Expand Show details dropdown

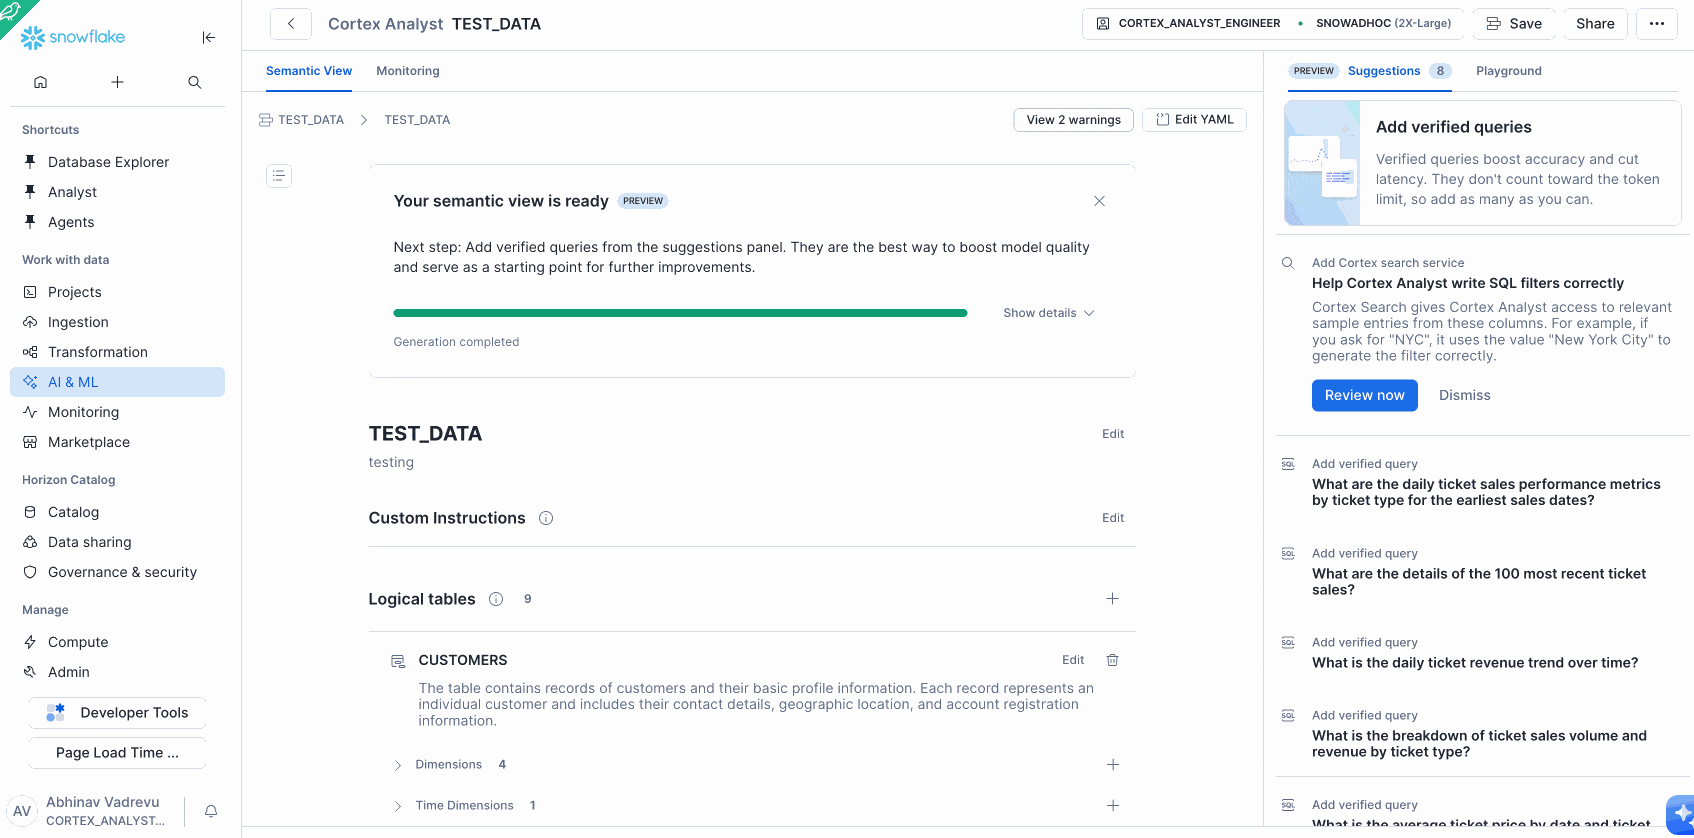click(1048, 313)
